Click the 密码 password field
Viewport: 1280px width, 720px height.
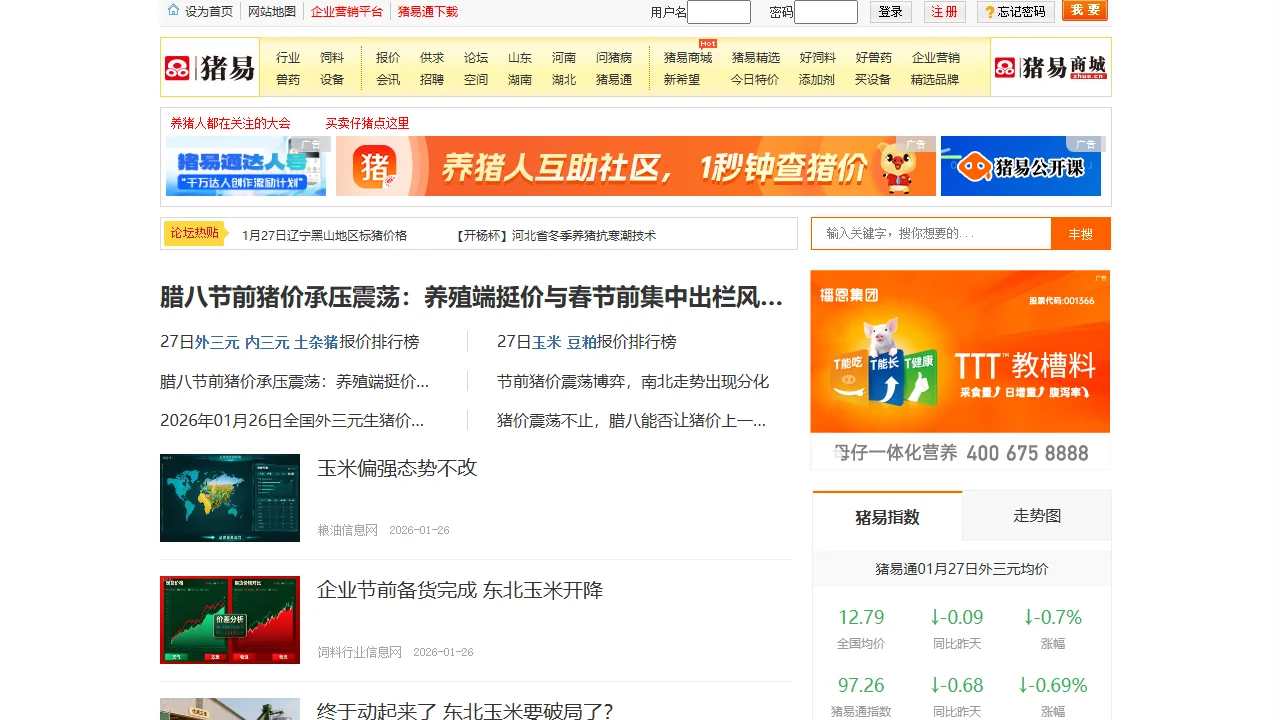coord(828,11)
